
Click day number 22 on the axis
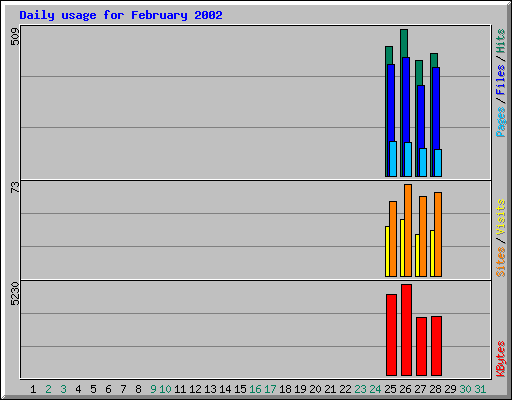[x=345, y=389]
